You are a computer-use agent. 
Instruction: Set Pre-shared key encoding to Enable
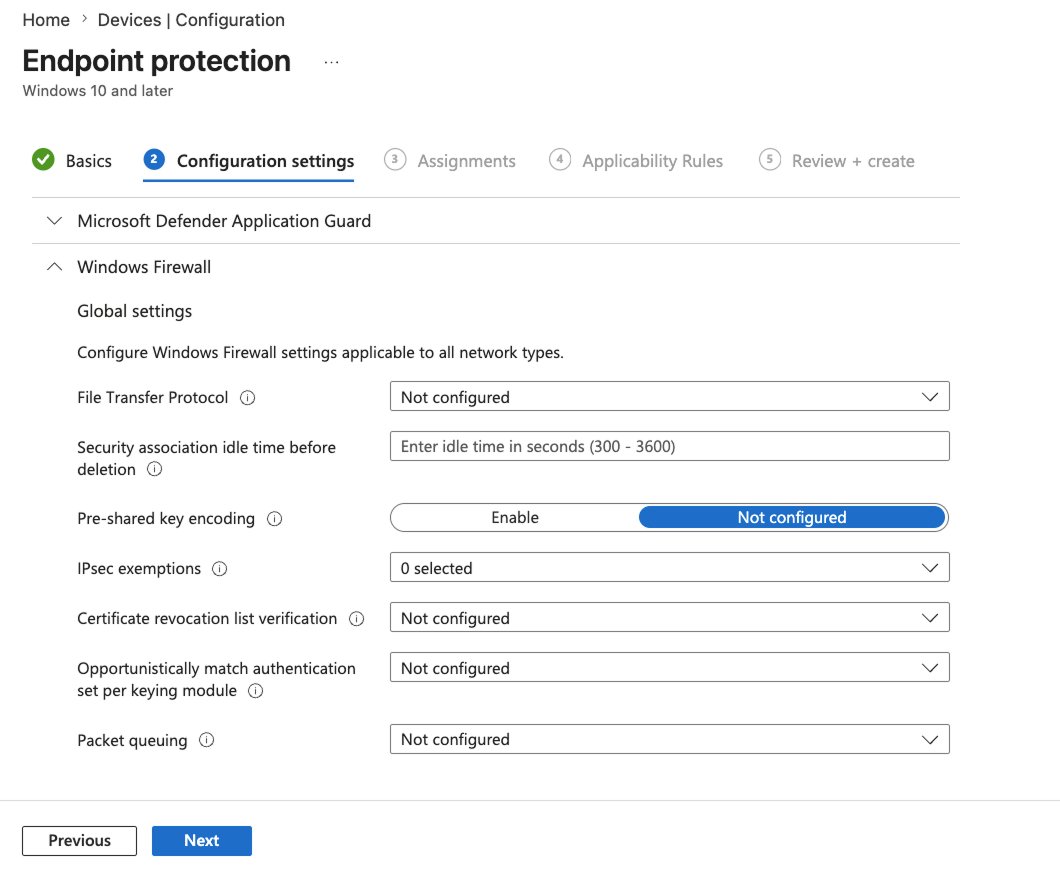click(x=515, y=518)
